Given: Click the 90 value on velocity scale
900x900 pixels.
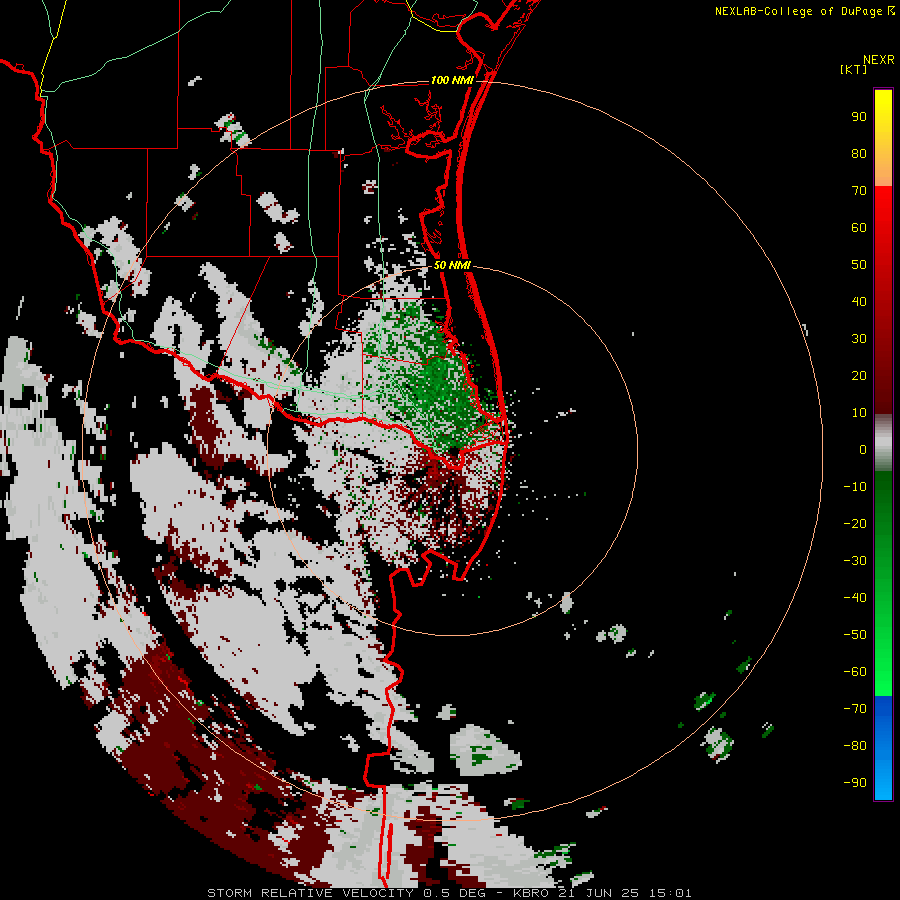Looking at the screenshot, I should (x=859, y=117).
